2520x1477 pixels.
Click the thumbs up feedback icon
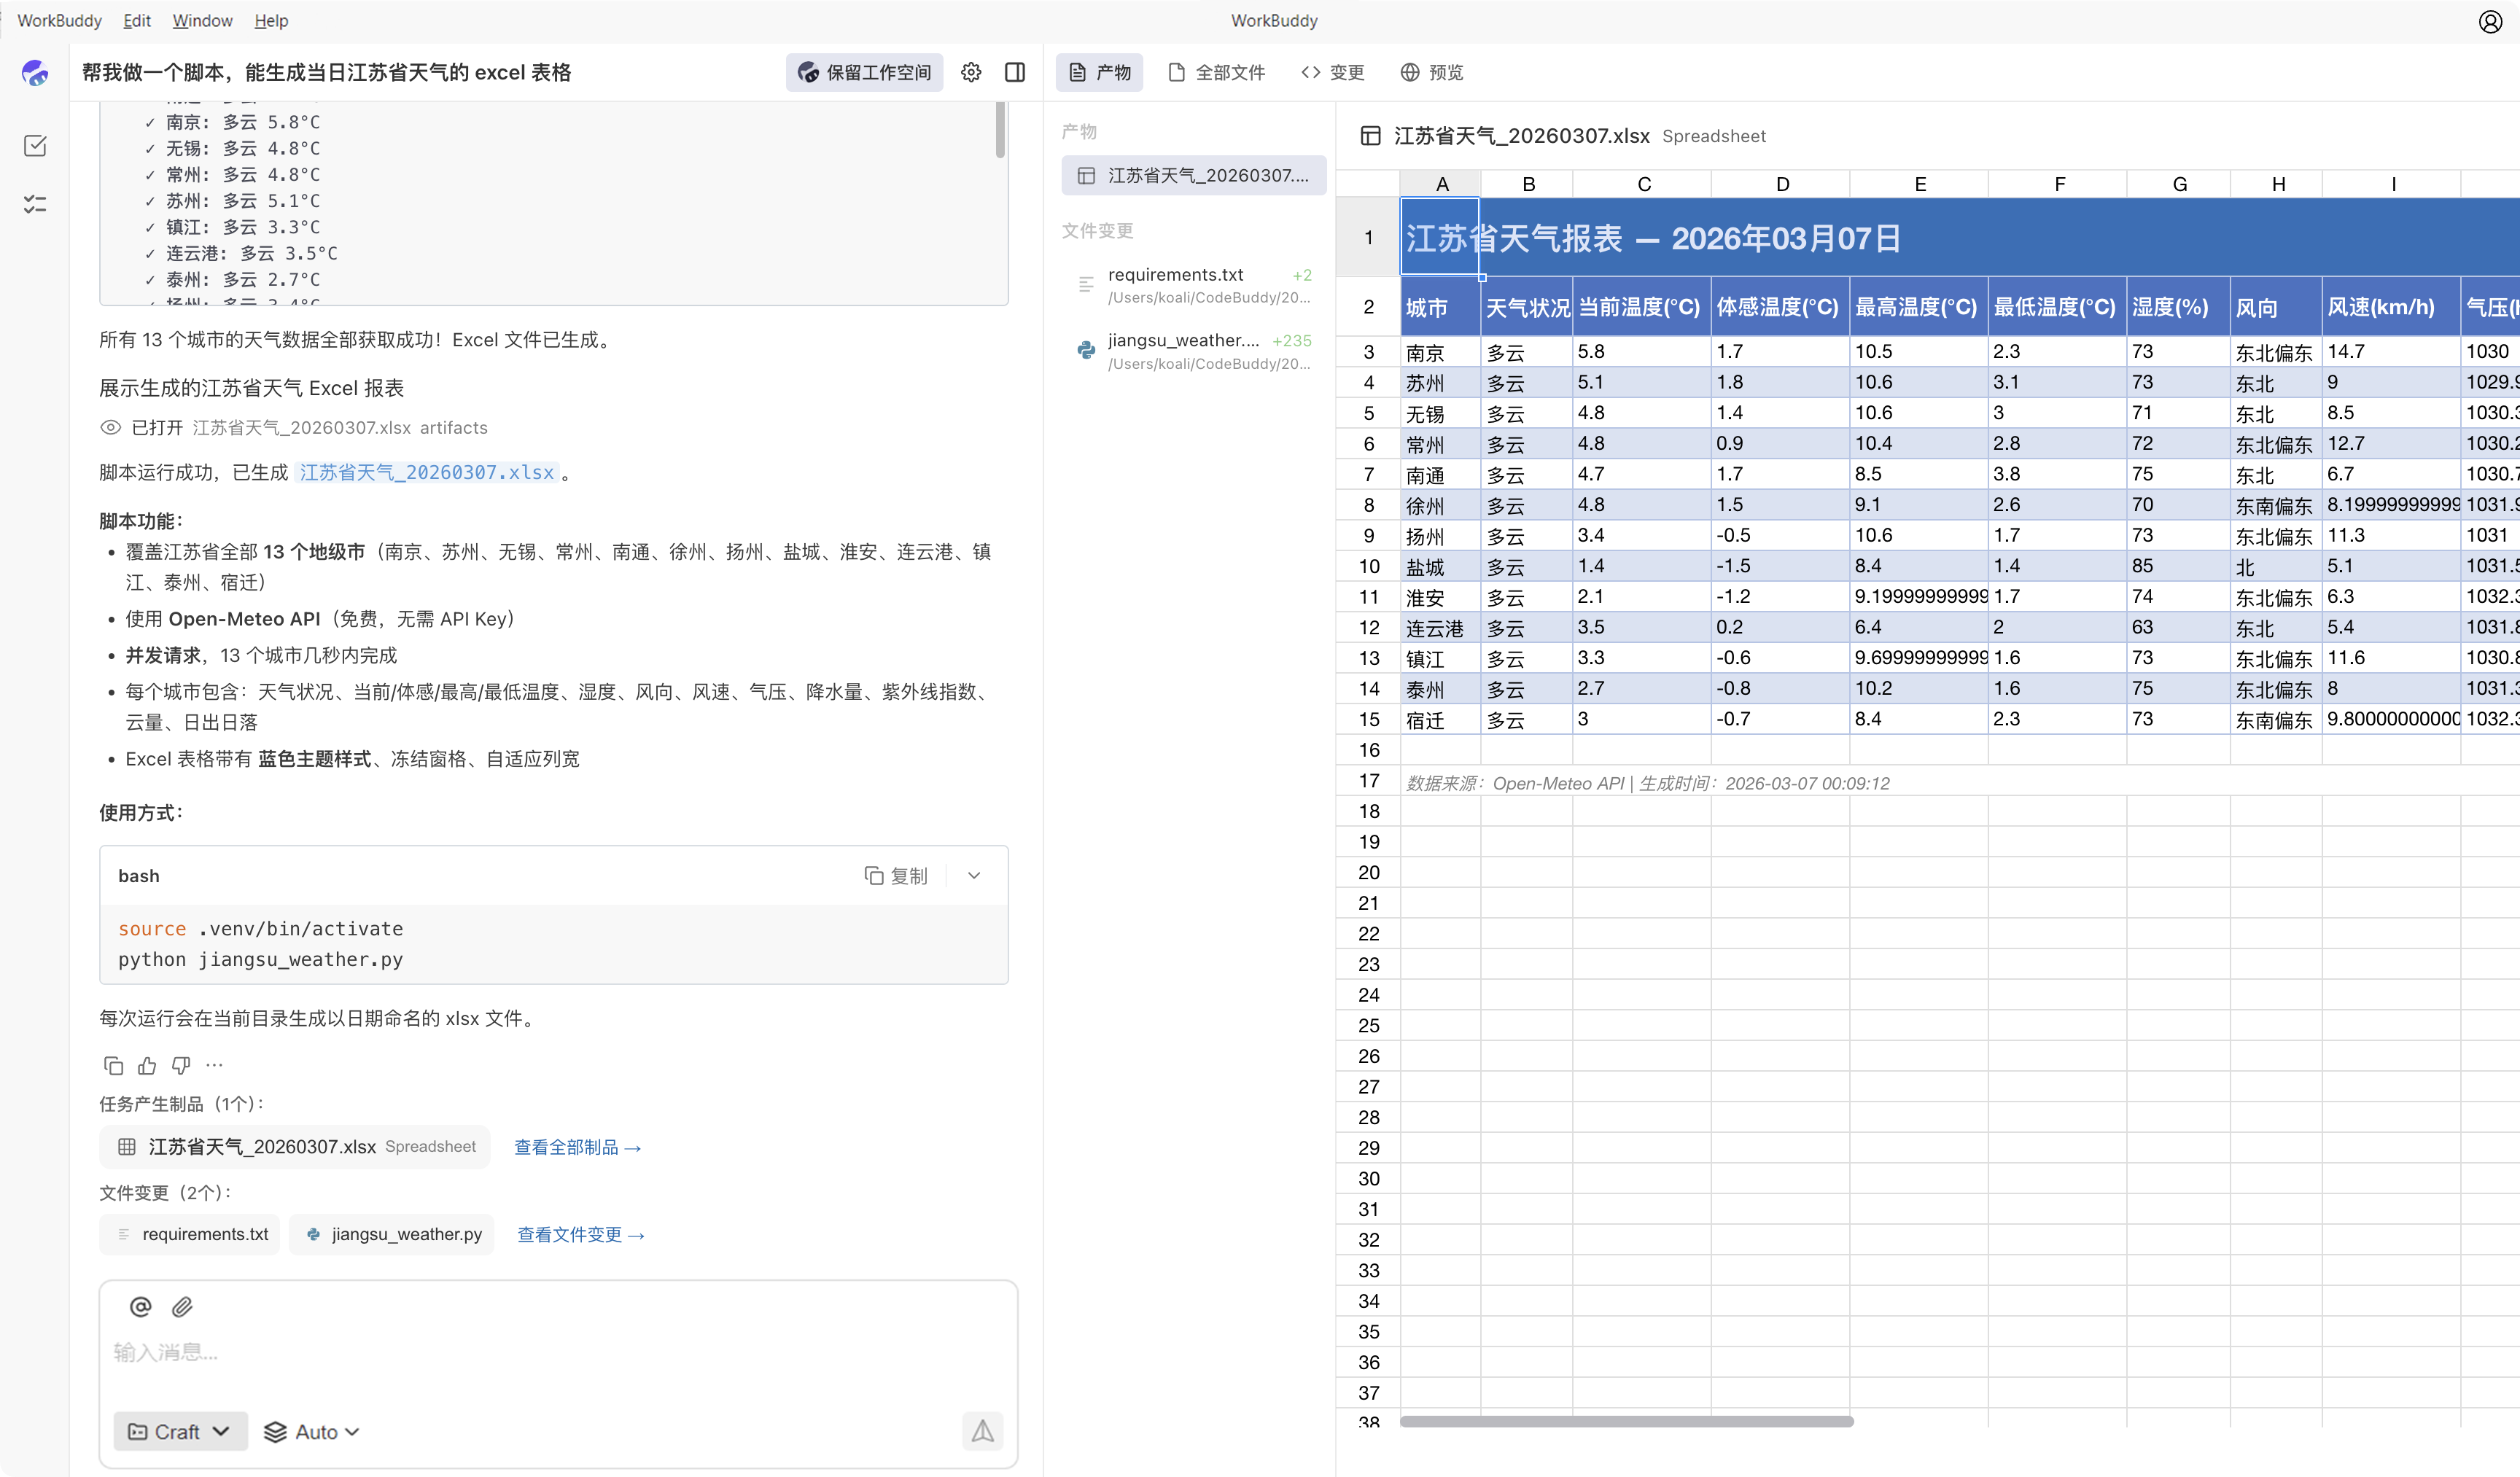pyautogui.click(x=147, y=1065)
